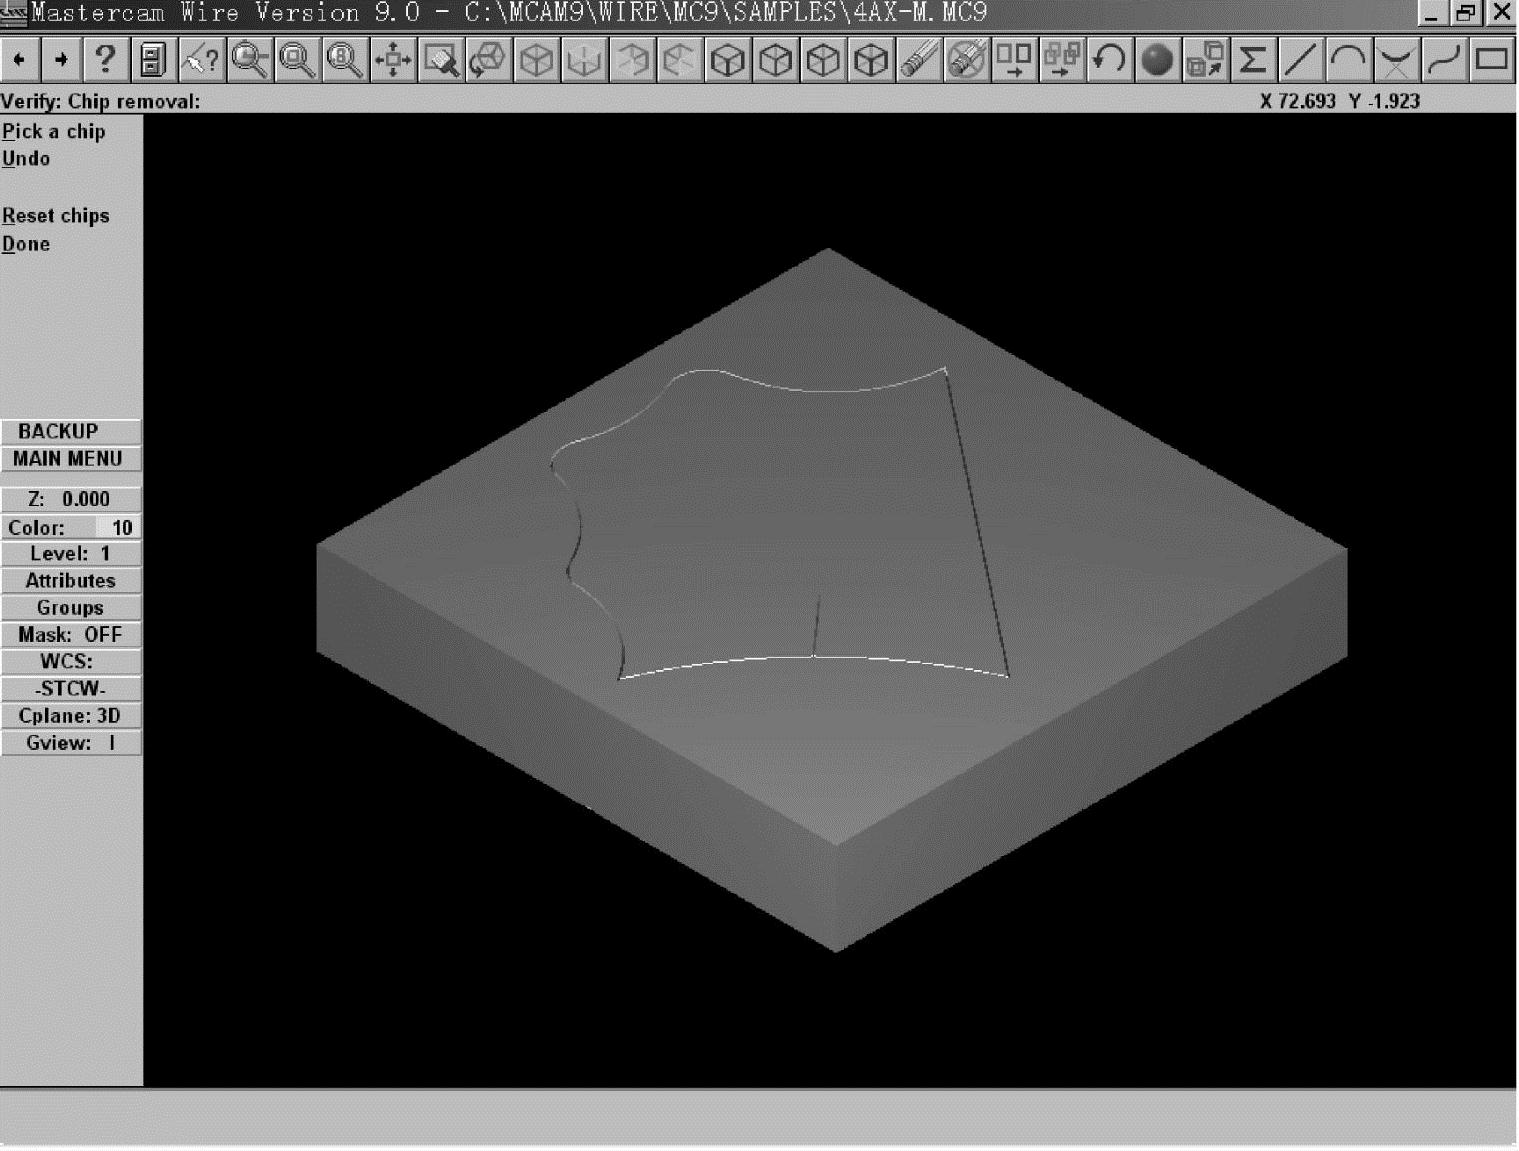
Task: Click the shaded sphere Shading icon
Action: coord(1157,60)
